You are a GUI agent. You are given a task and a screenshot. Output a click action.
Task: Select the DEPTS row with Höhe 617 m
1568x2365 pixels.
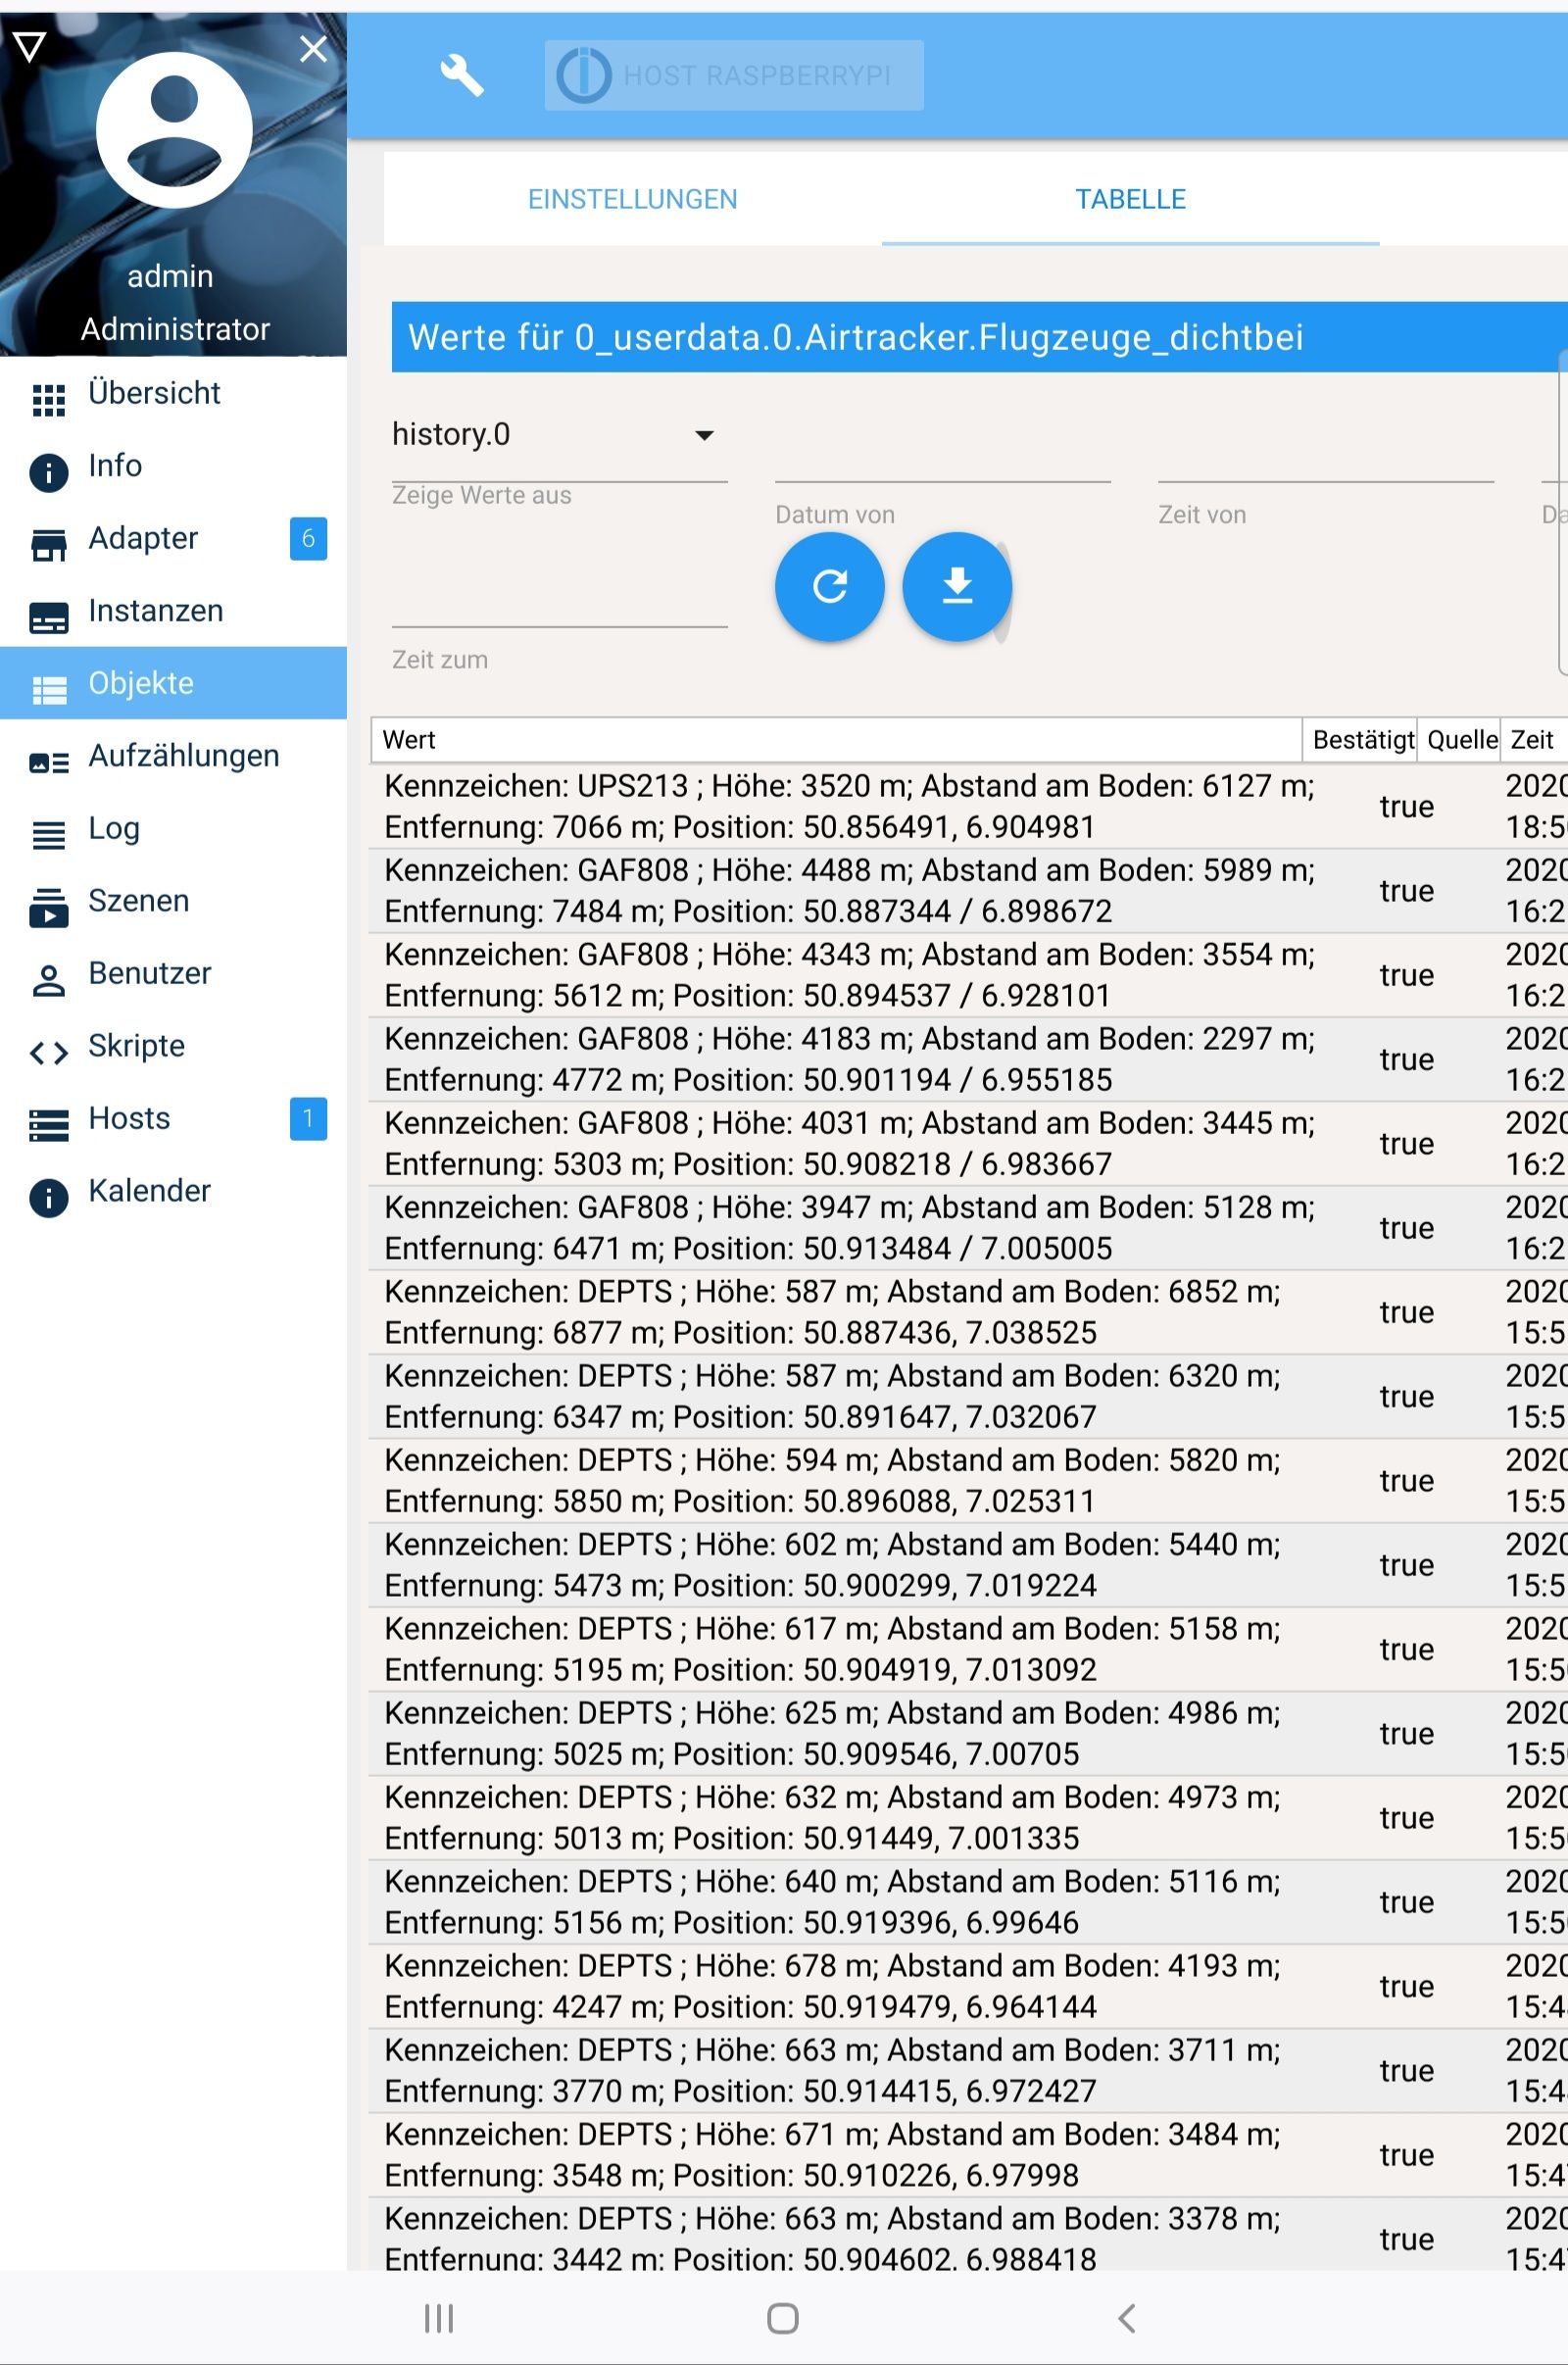[x=968, y=1649]
